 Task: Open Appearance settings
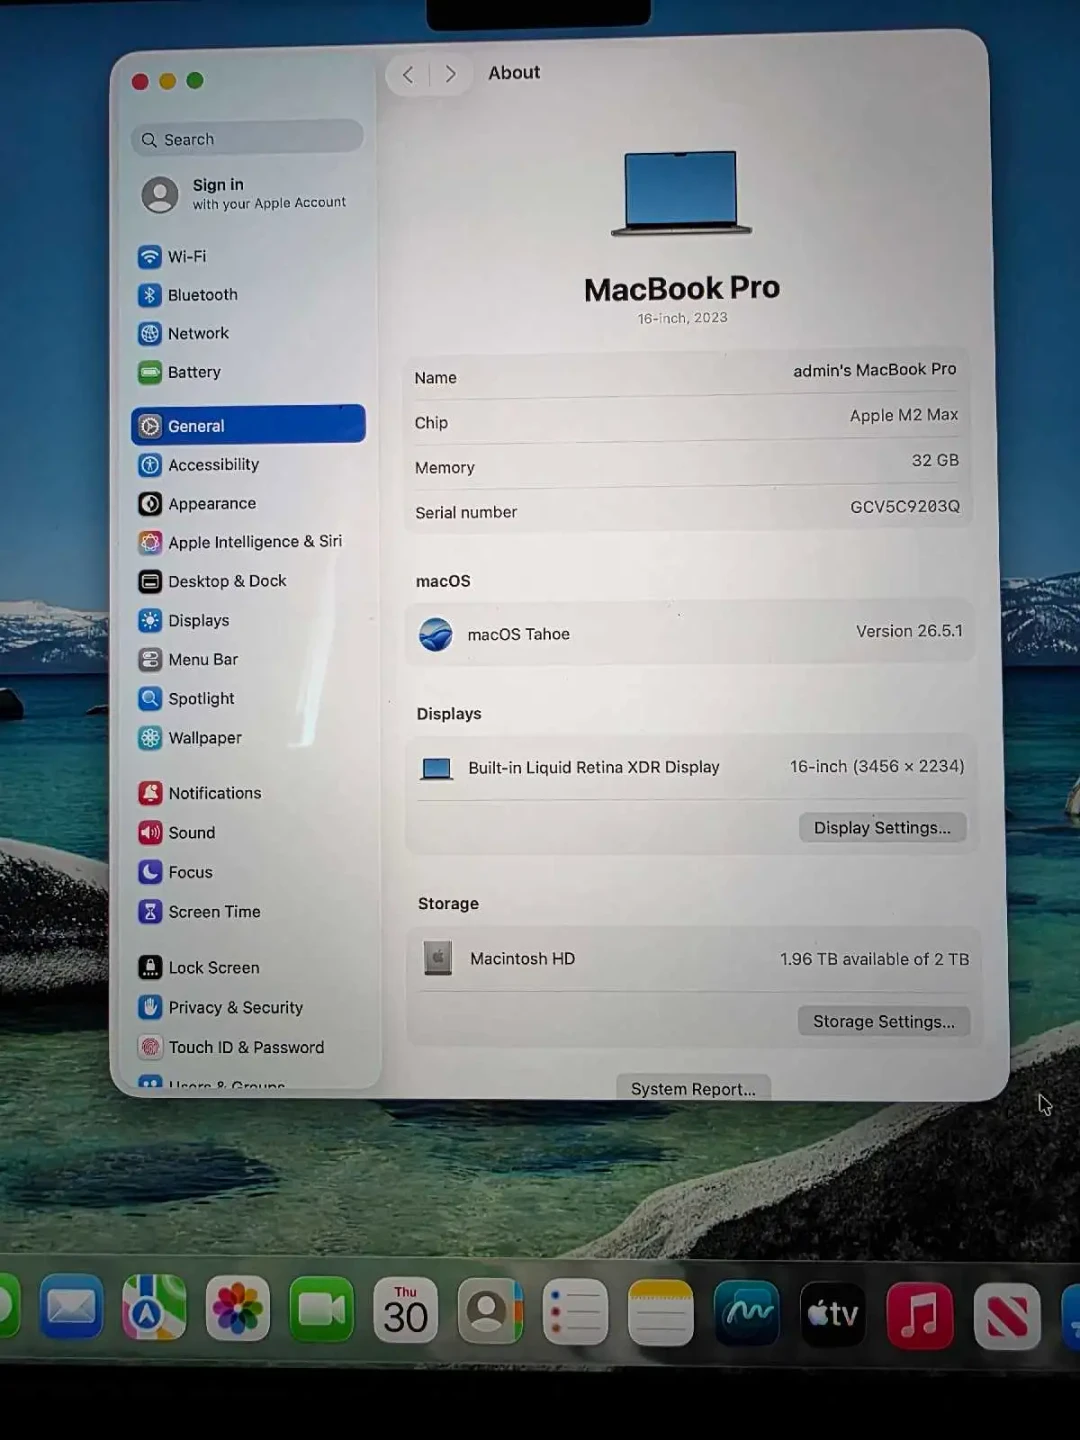pos(248,504)
